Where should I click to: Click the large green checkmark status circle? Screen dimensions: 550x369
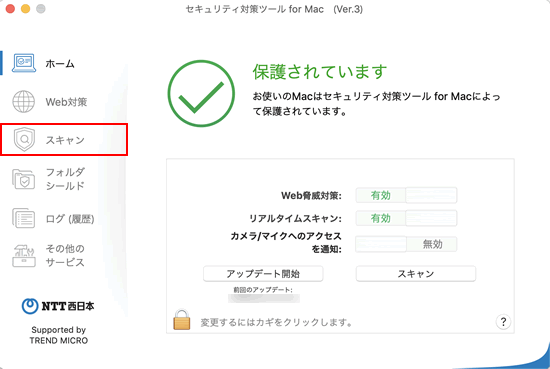click(x=201, y=93)
